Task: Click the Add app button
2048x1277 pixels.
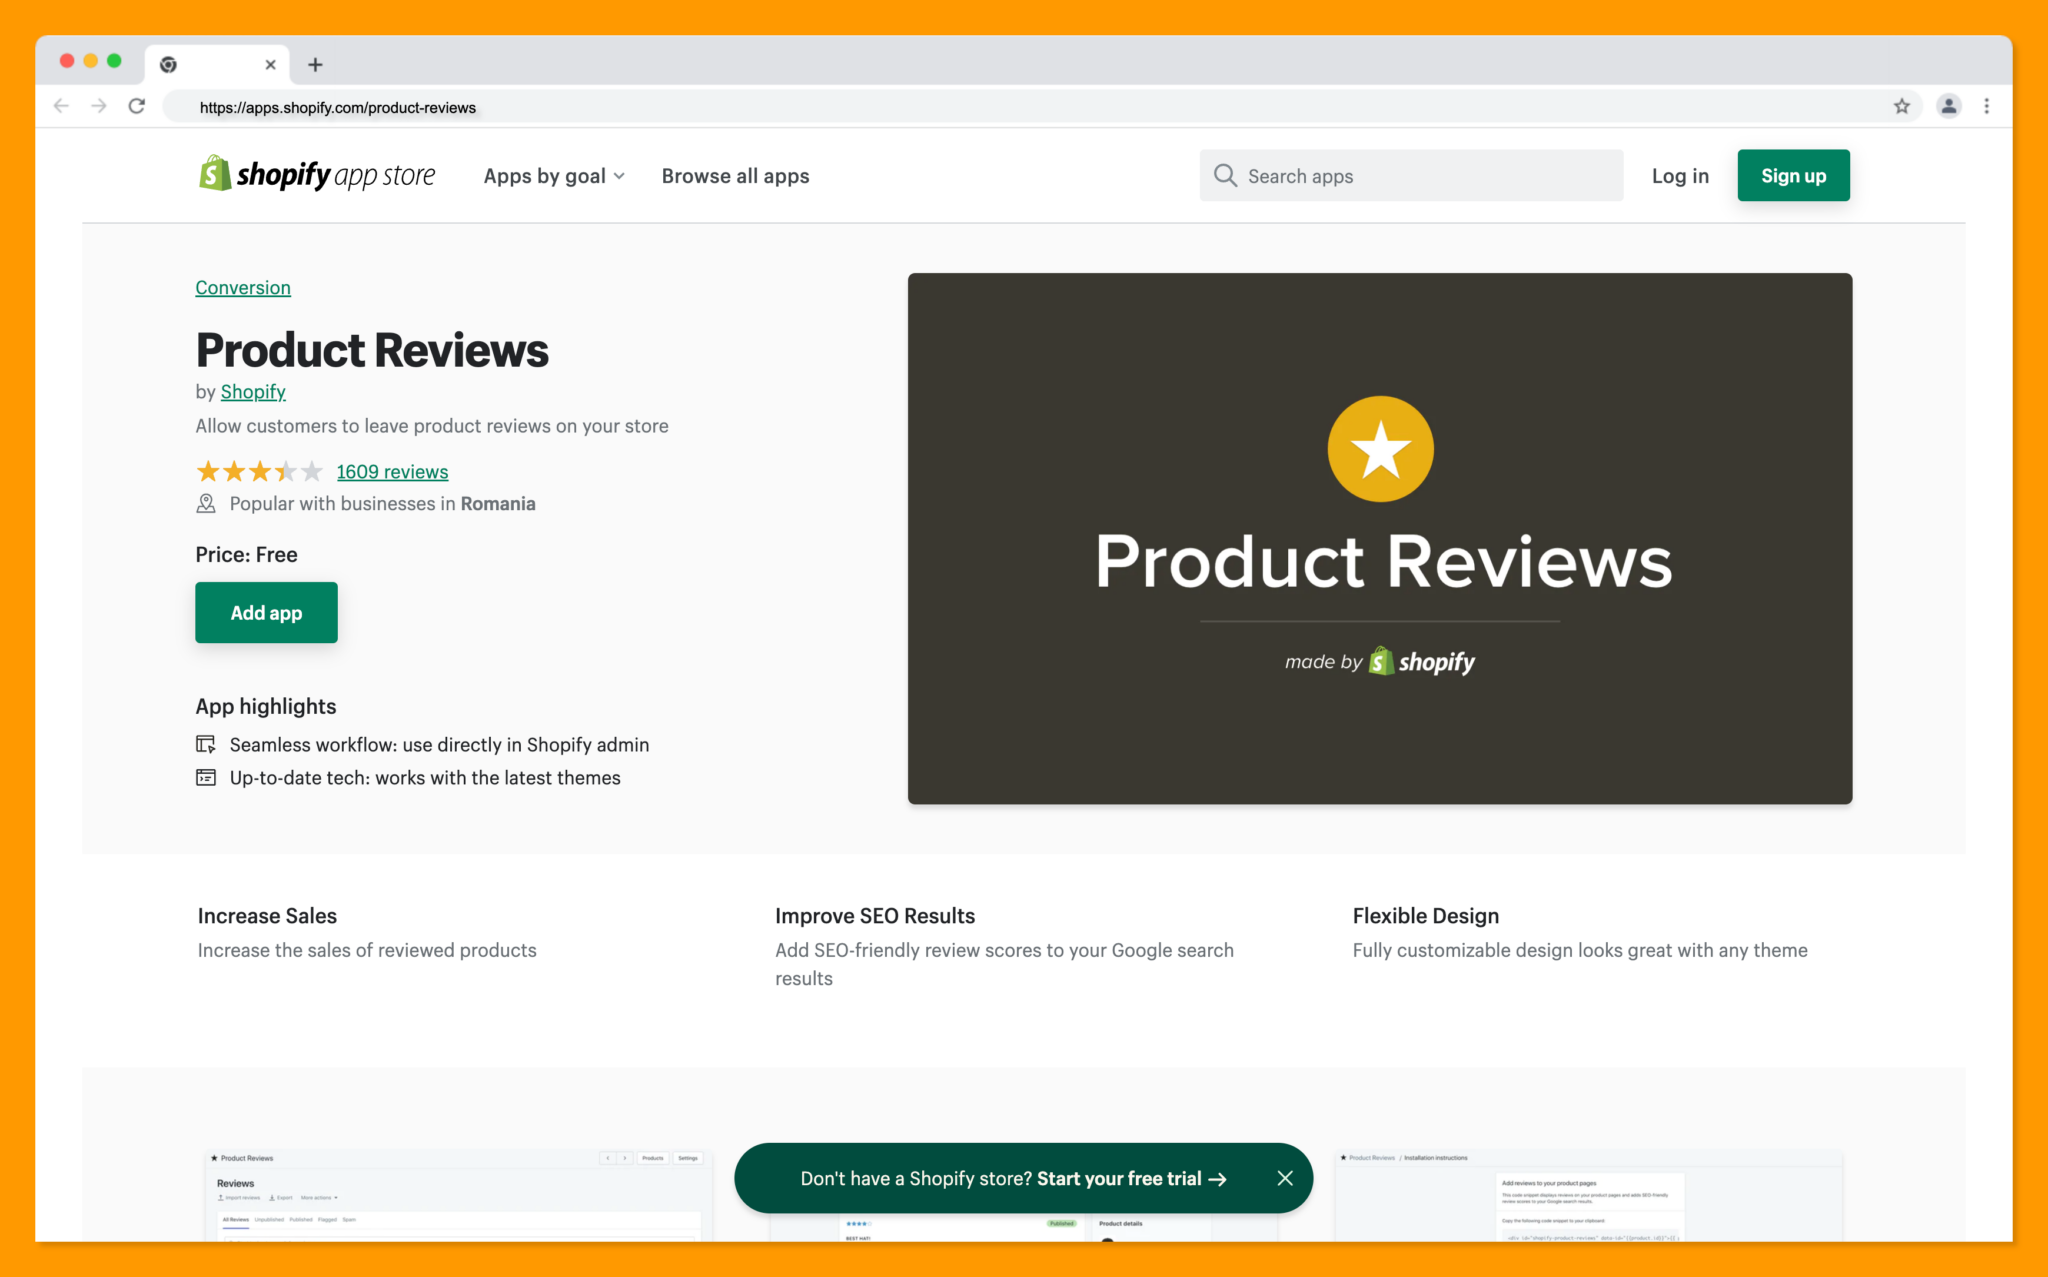Action: tap(266, 612)
